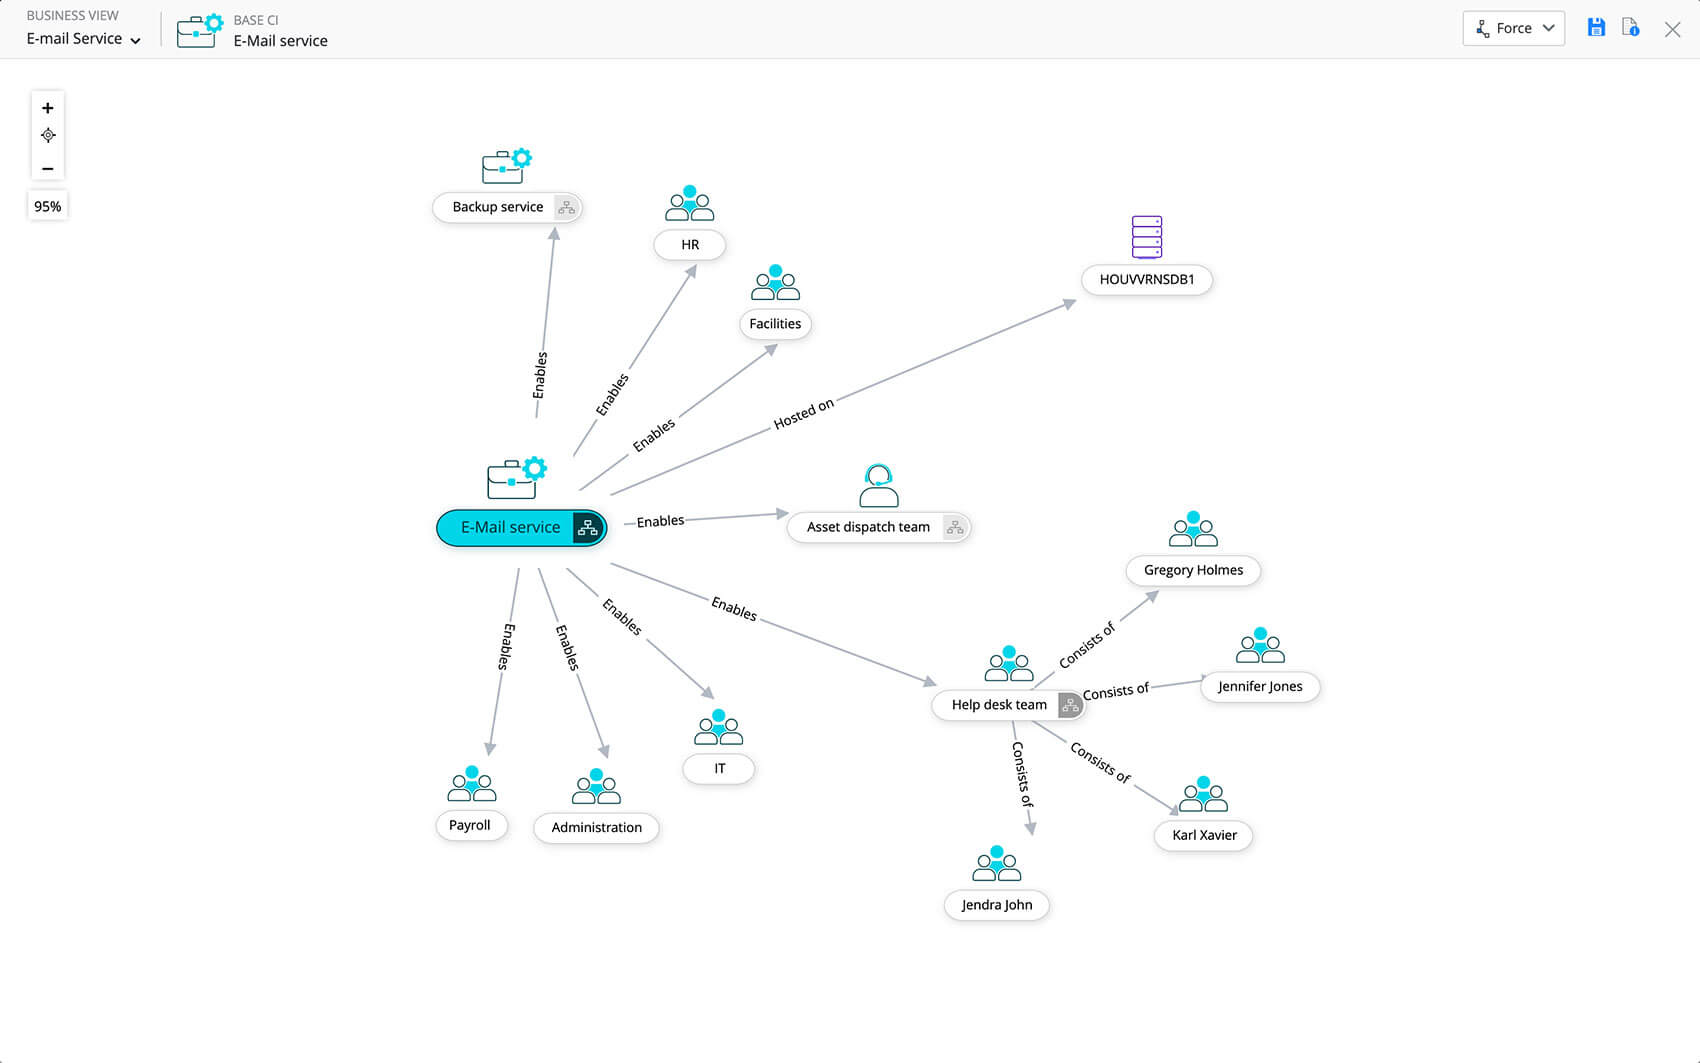The width and height of the screenshot is (1700, 1063).
Task: Select the Jendra John node
Action: (996, 905)
